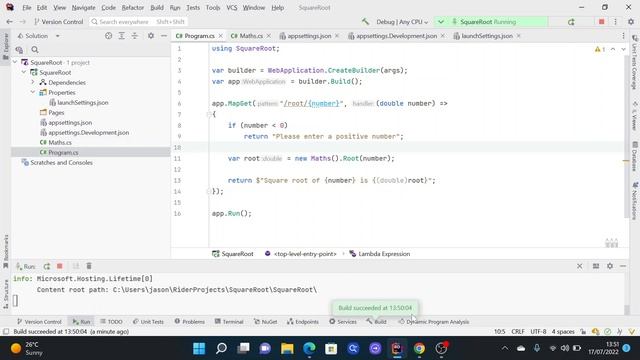The width and height of the screenshot is (640, 360).
Task: Open the Problems tool window
Action: point(189,322)
